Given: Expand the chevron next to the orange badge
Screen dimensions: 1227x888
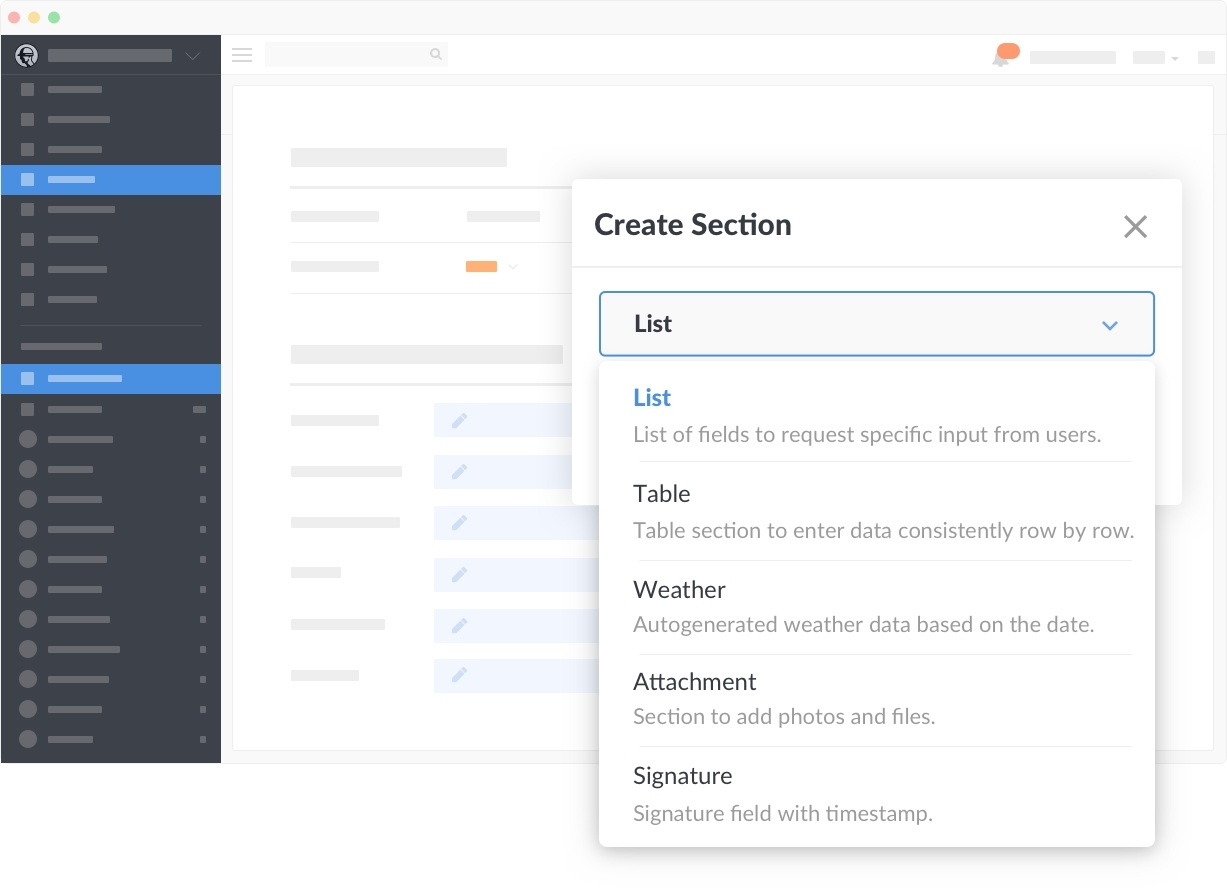Looking at the screenshot, I should pyautogui.click(x=512, y=267).
